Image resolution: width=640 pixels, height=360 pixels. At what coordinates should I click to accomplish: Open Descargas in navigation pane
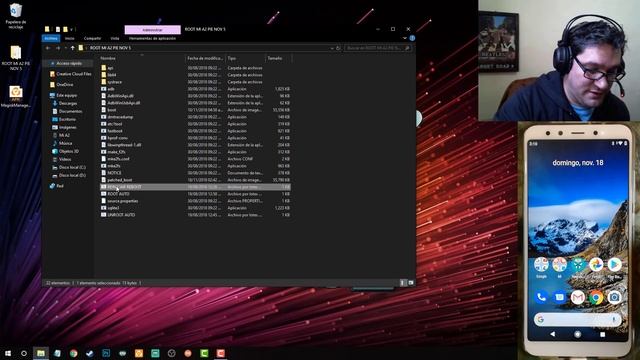coord(64,103)
